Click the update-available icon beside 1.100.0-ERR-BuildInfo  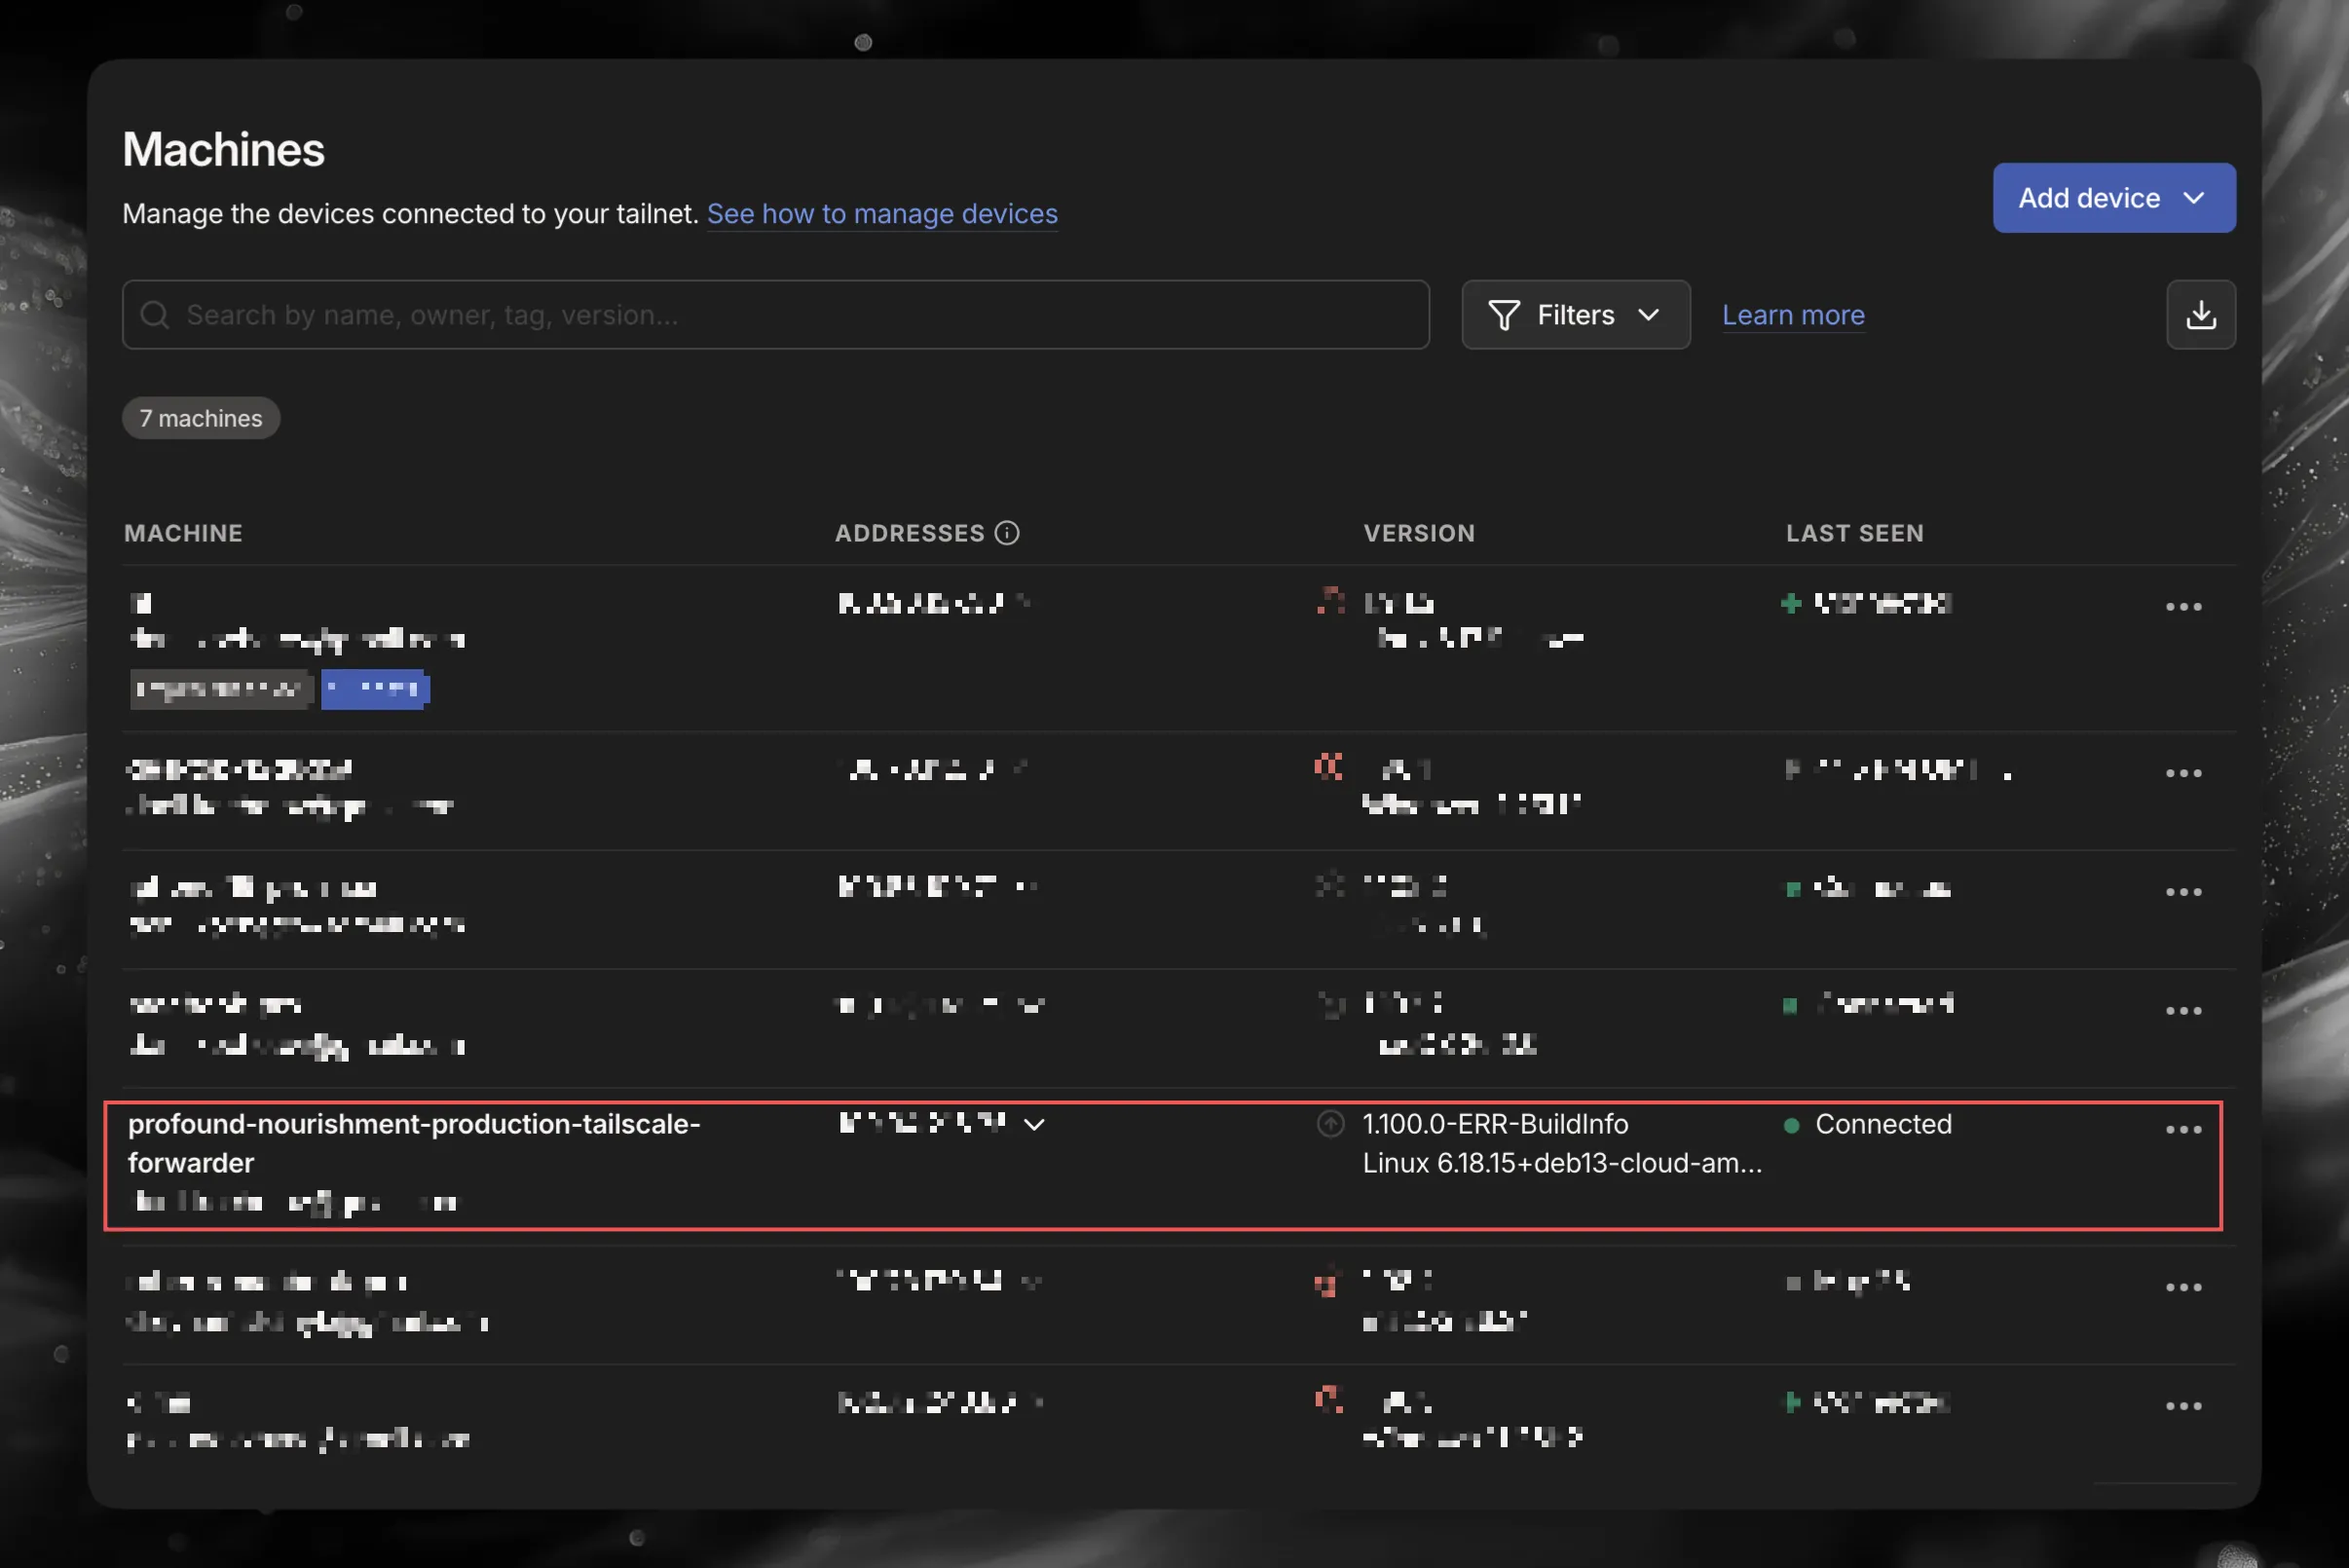[x=1330, y=1124]
